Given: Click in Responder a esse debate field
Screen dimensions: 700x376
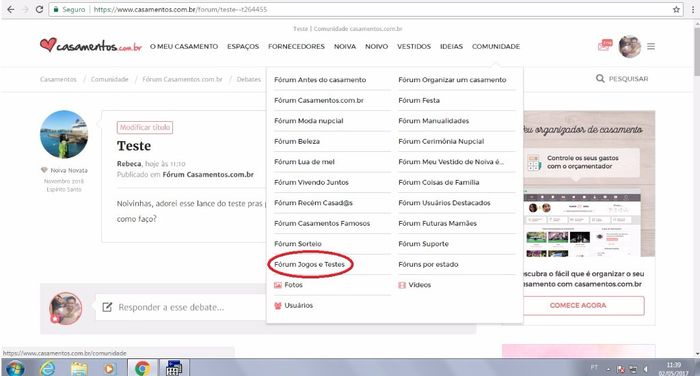Looking at the screenshot, I should (x=181, y=307).
